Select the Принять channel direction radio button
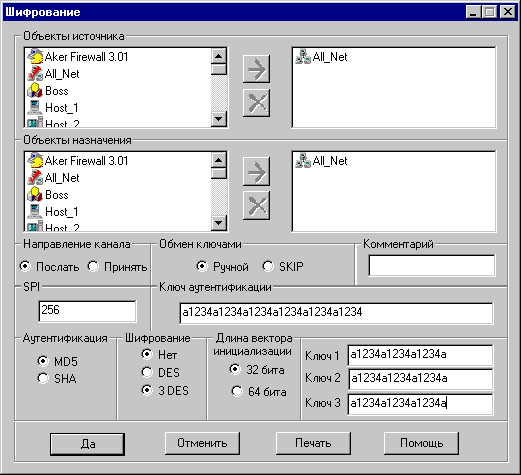521x475 pixels. [117, 267]
